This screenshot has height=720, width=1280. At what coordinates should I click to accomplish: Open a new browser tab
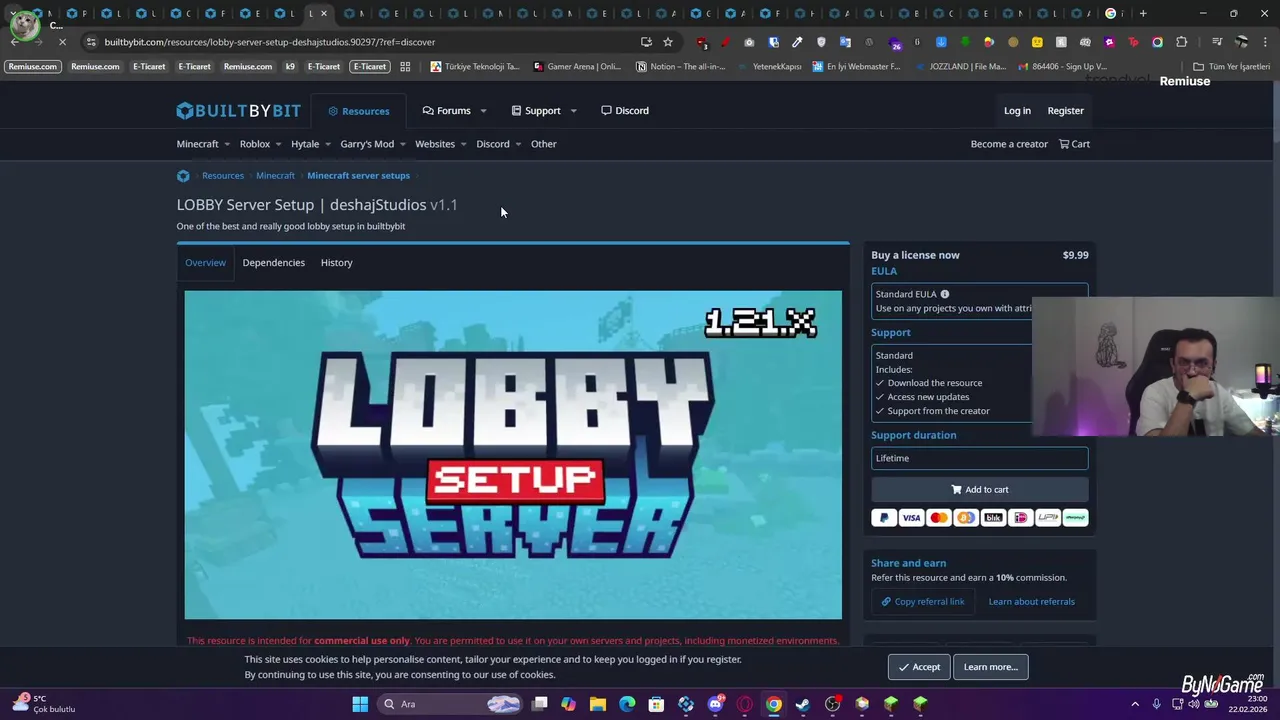click(x=1143, y=14)
